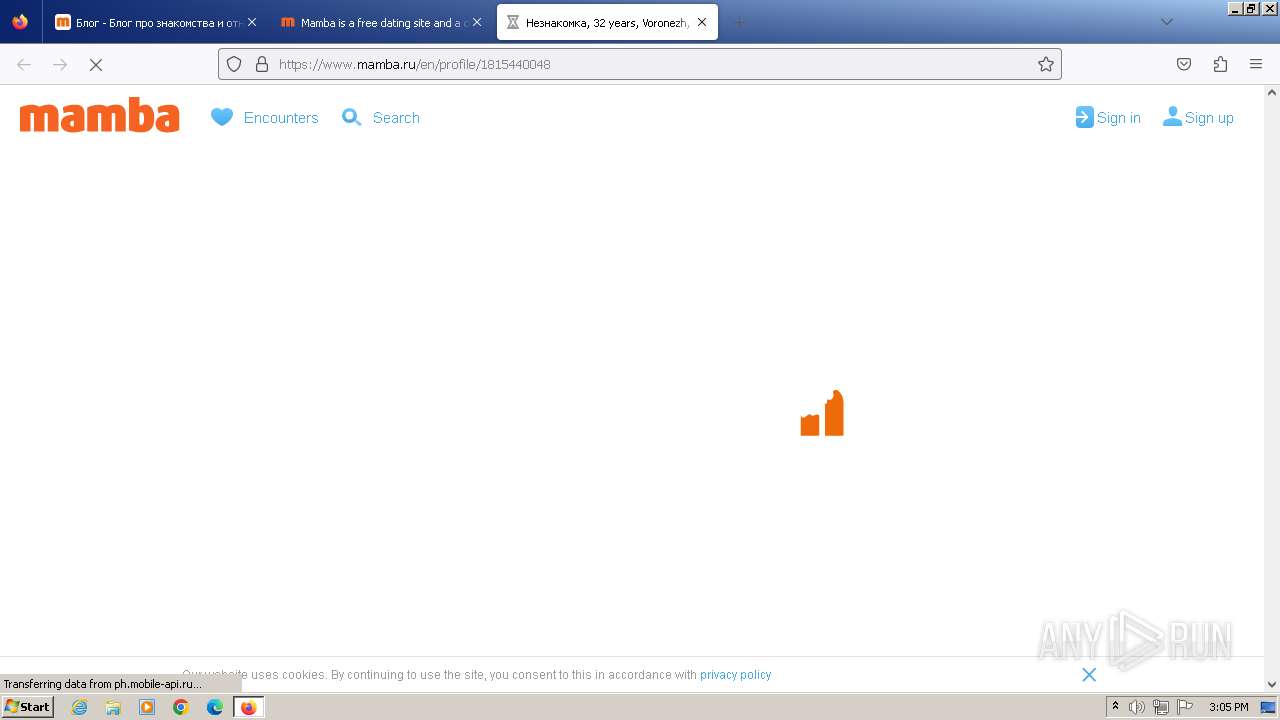Bookmark this page with star icon
1280x720 pixels.
click(1046, 64)
